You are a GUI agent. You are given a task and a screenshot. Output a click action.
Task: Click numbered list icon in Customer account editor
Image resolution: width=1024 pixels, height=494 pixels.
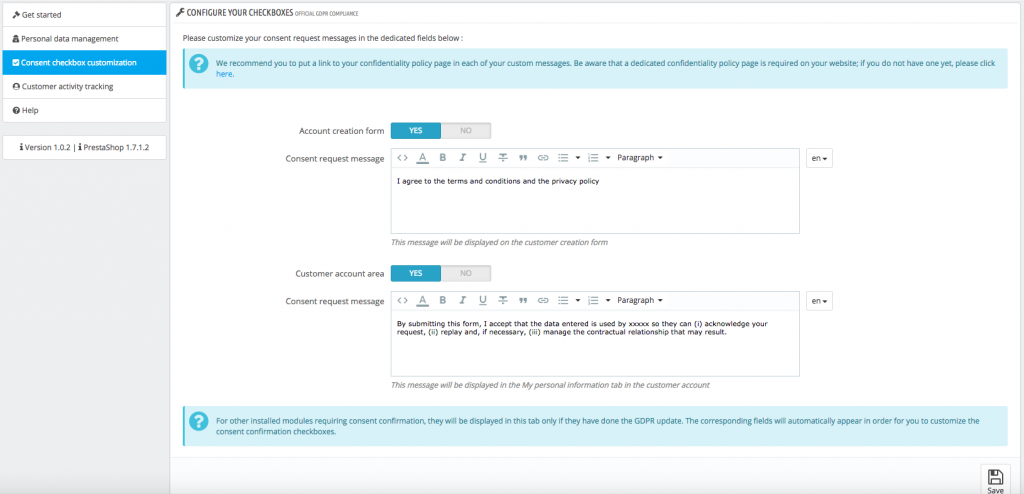(593, 301)
